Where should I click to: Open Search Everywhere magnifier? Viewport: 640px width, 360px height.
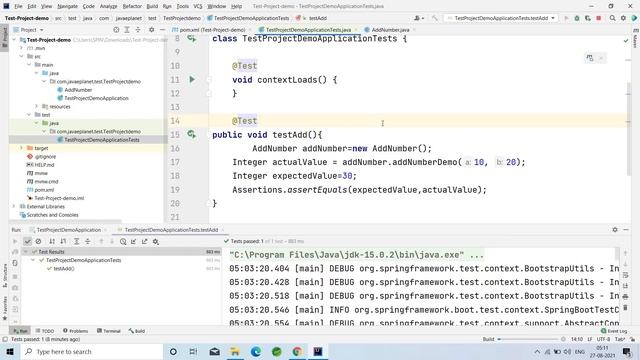[x=612, y=18]
